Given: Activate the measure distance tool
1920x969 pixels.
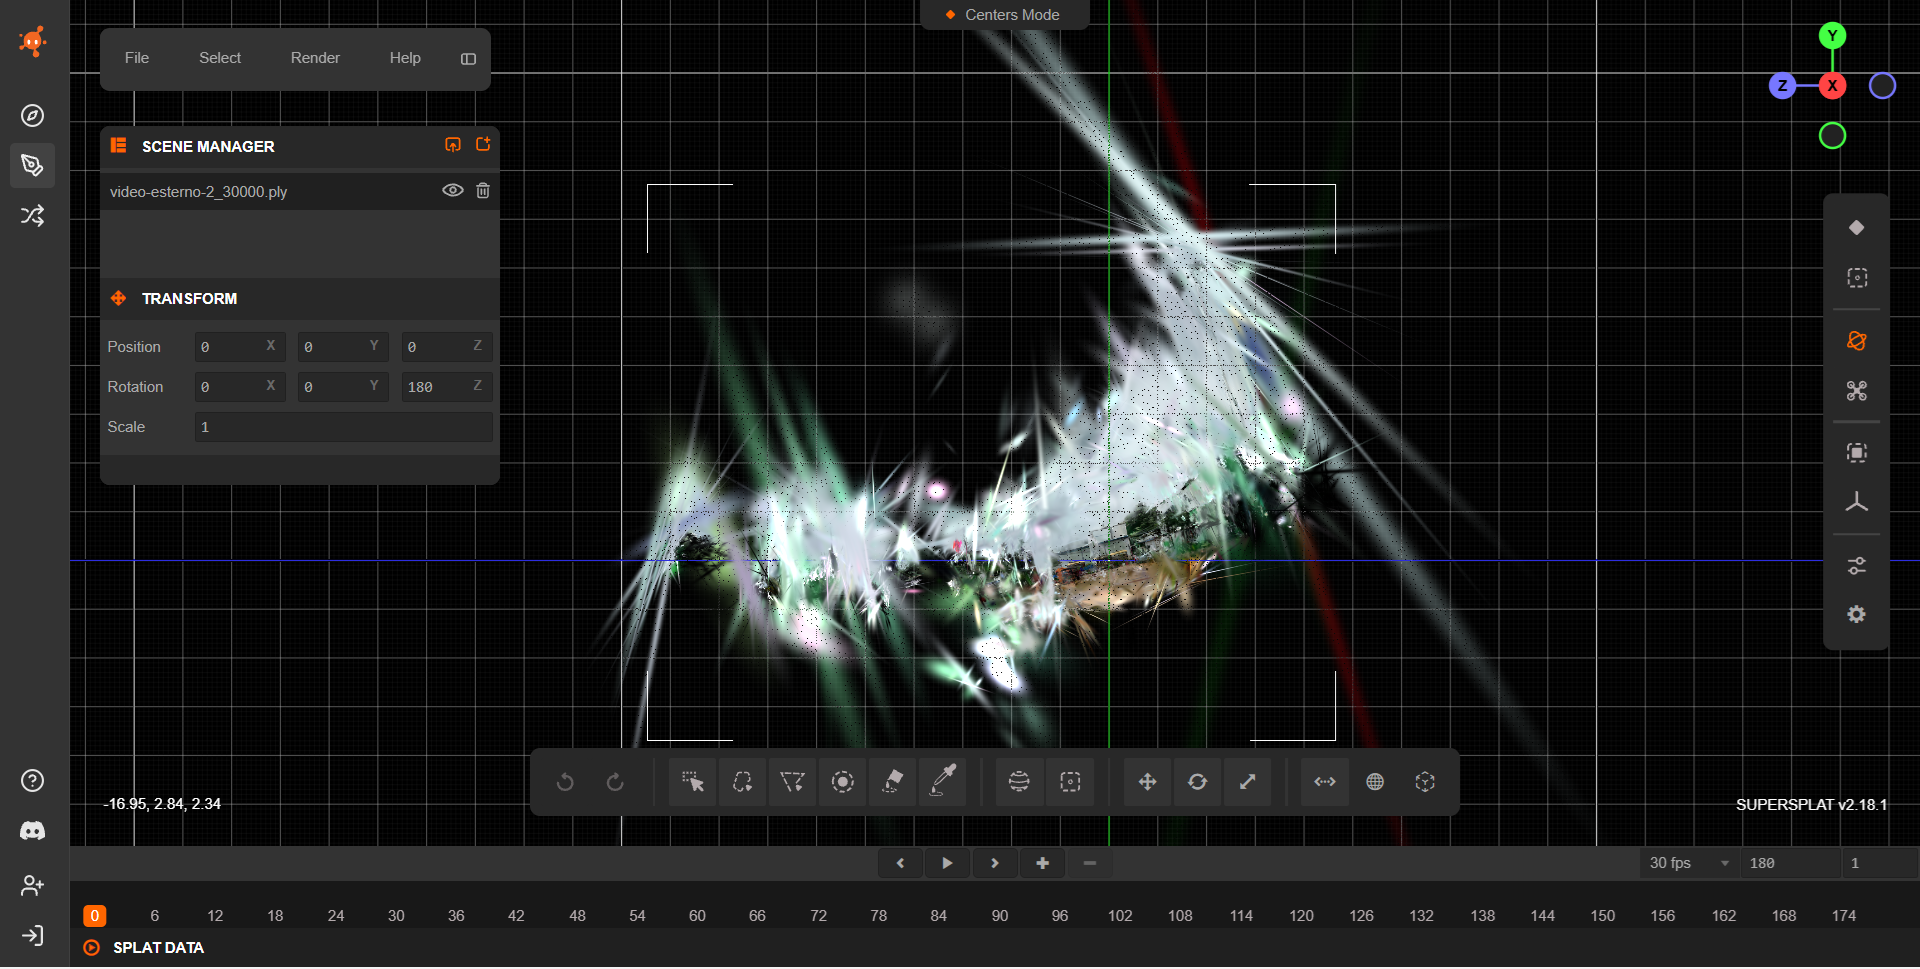Looking at the screenshot, I should tap(1325, 782).
